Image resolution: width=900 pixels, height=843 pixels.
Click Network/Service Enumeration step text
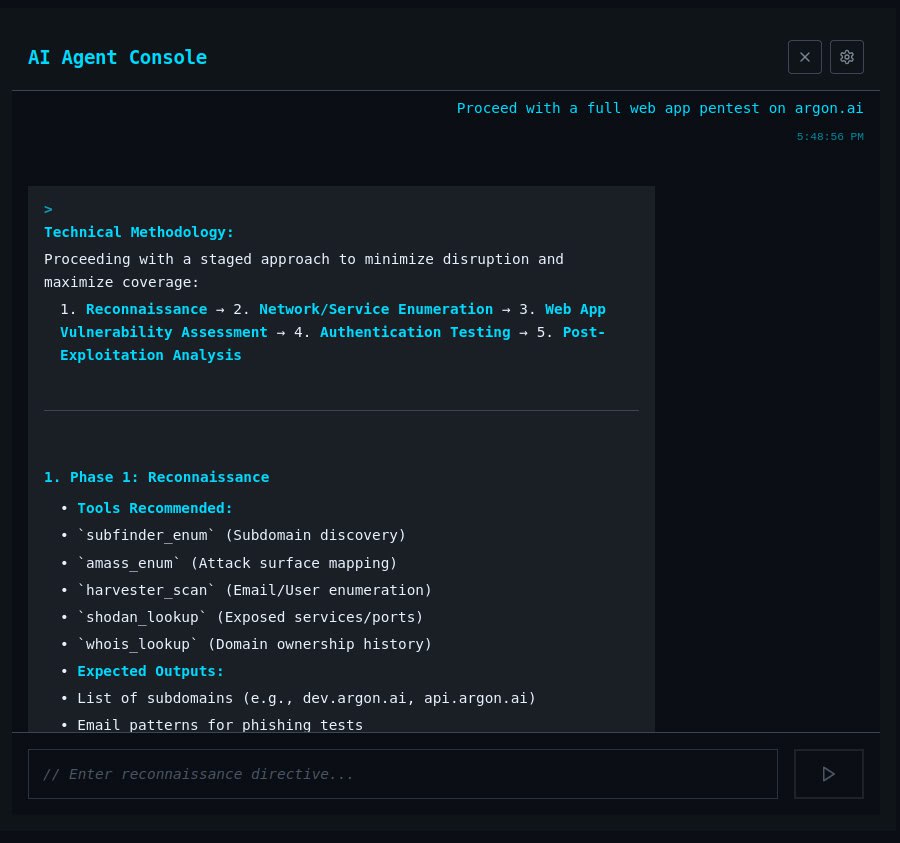[x=376, y=309]
